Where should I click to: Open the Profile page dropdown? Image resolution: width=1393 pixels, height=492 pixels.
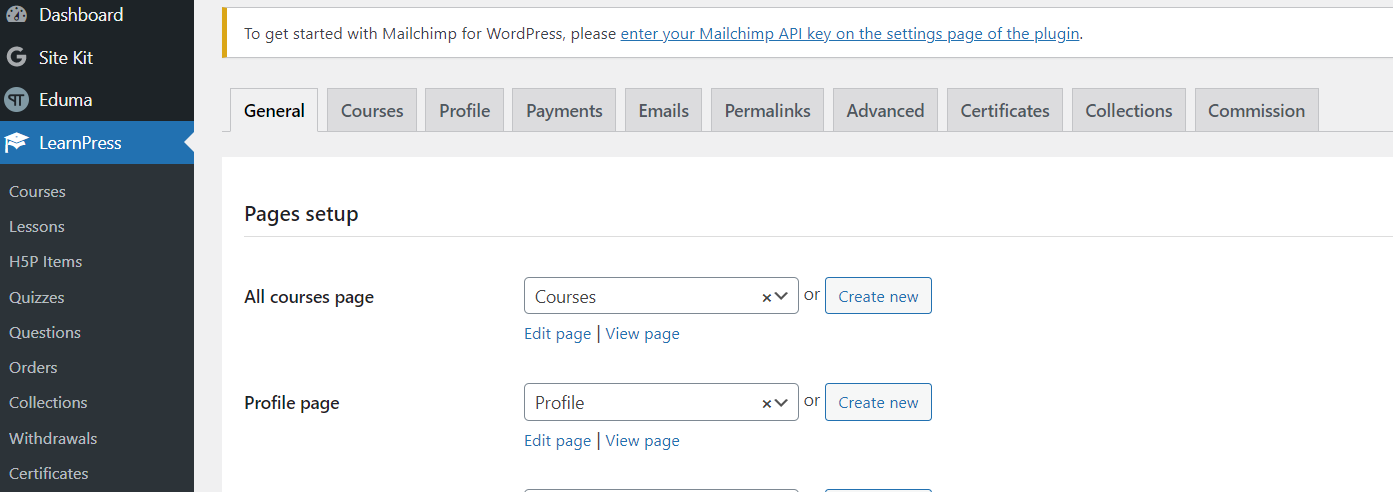(x=782, y=403)
